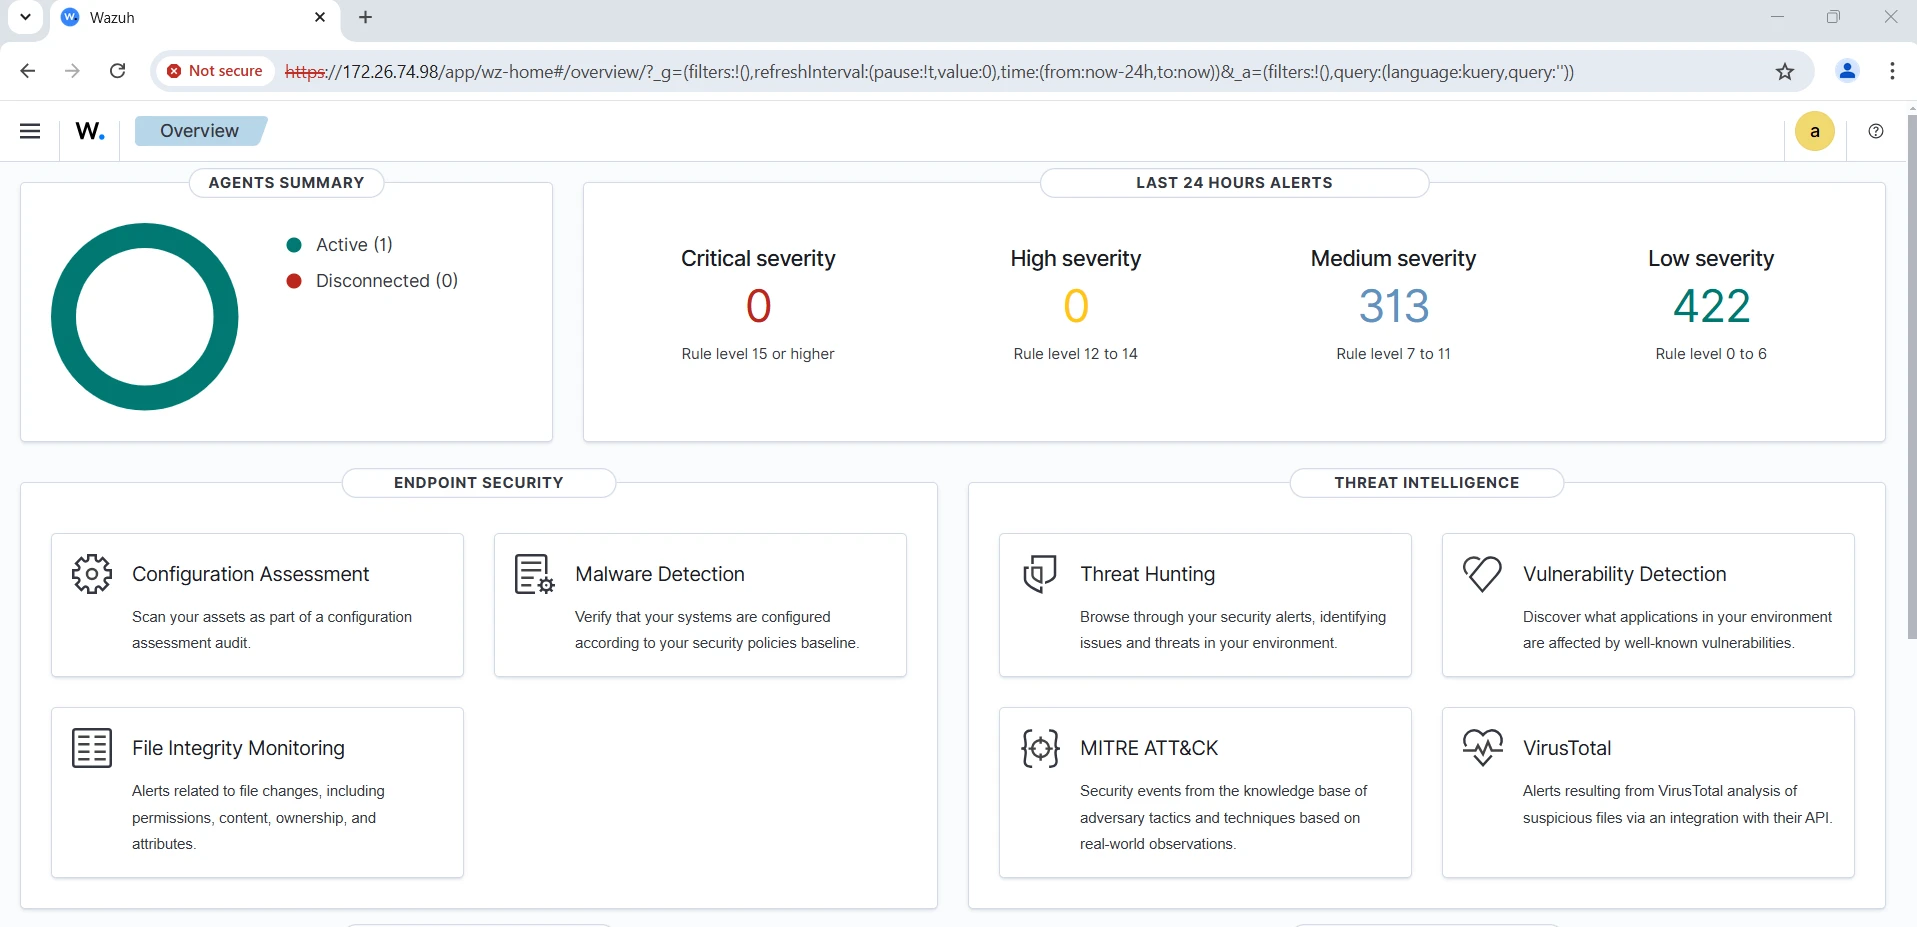
Task: Click the VirusTotal heartbeat icon
Action: click(1482, 746)
